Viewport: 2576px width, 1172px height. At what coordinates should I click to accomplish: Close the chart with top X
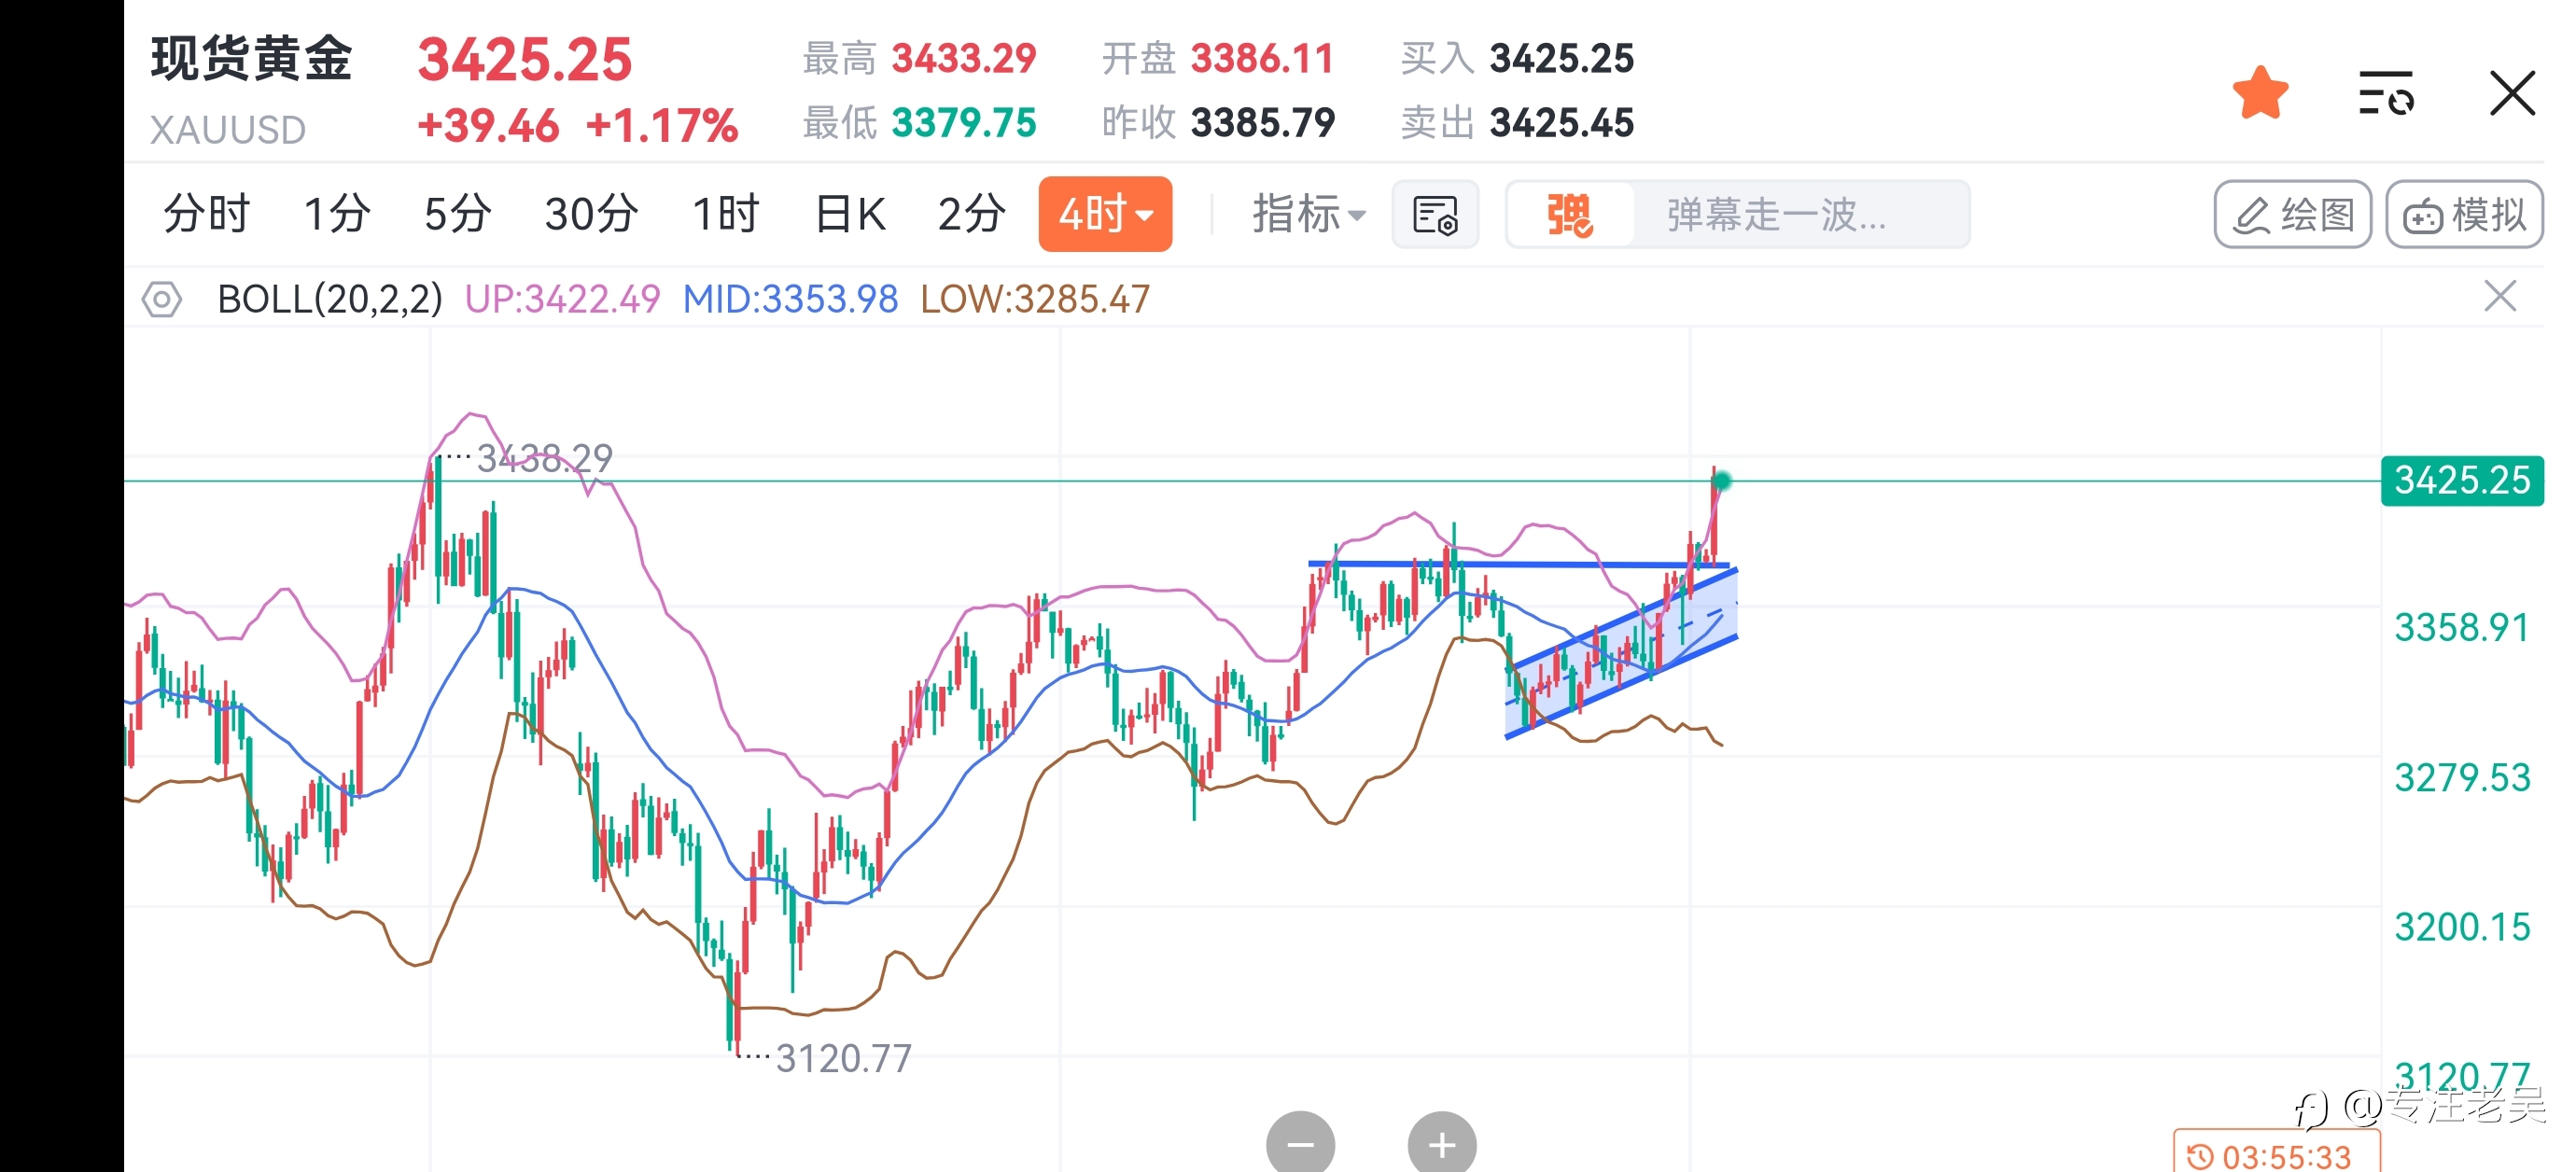coord(2512,93)
